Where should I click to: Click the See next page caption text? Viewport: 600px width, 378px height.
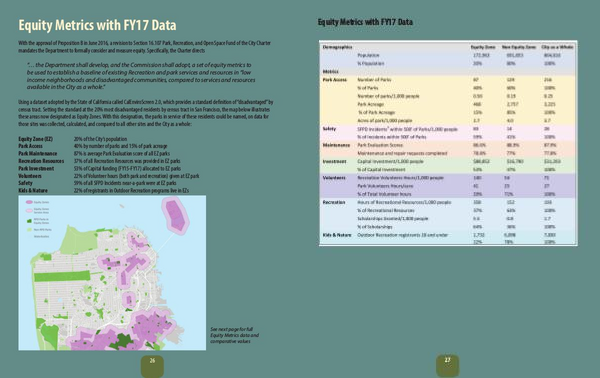click(x=234, y=335)
